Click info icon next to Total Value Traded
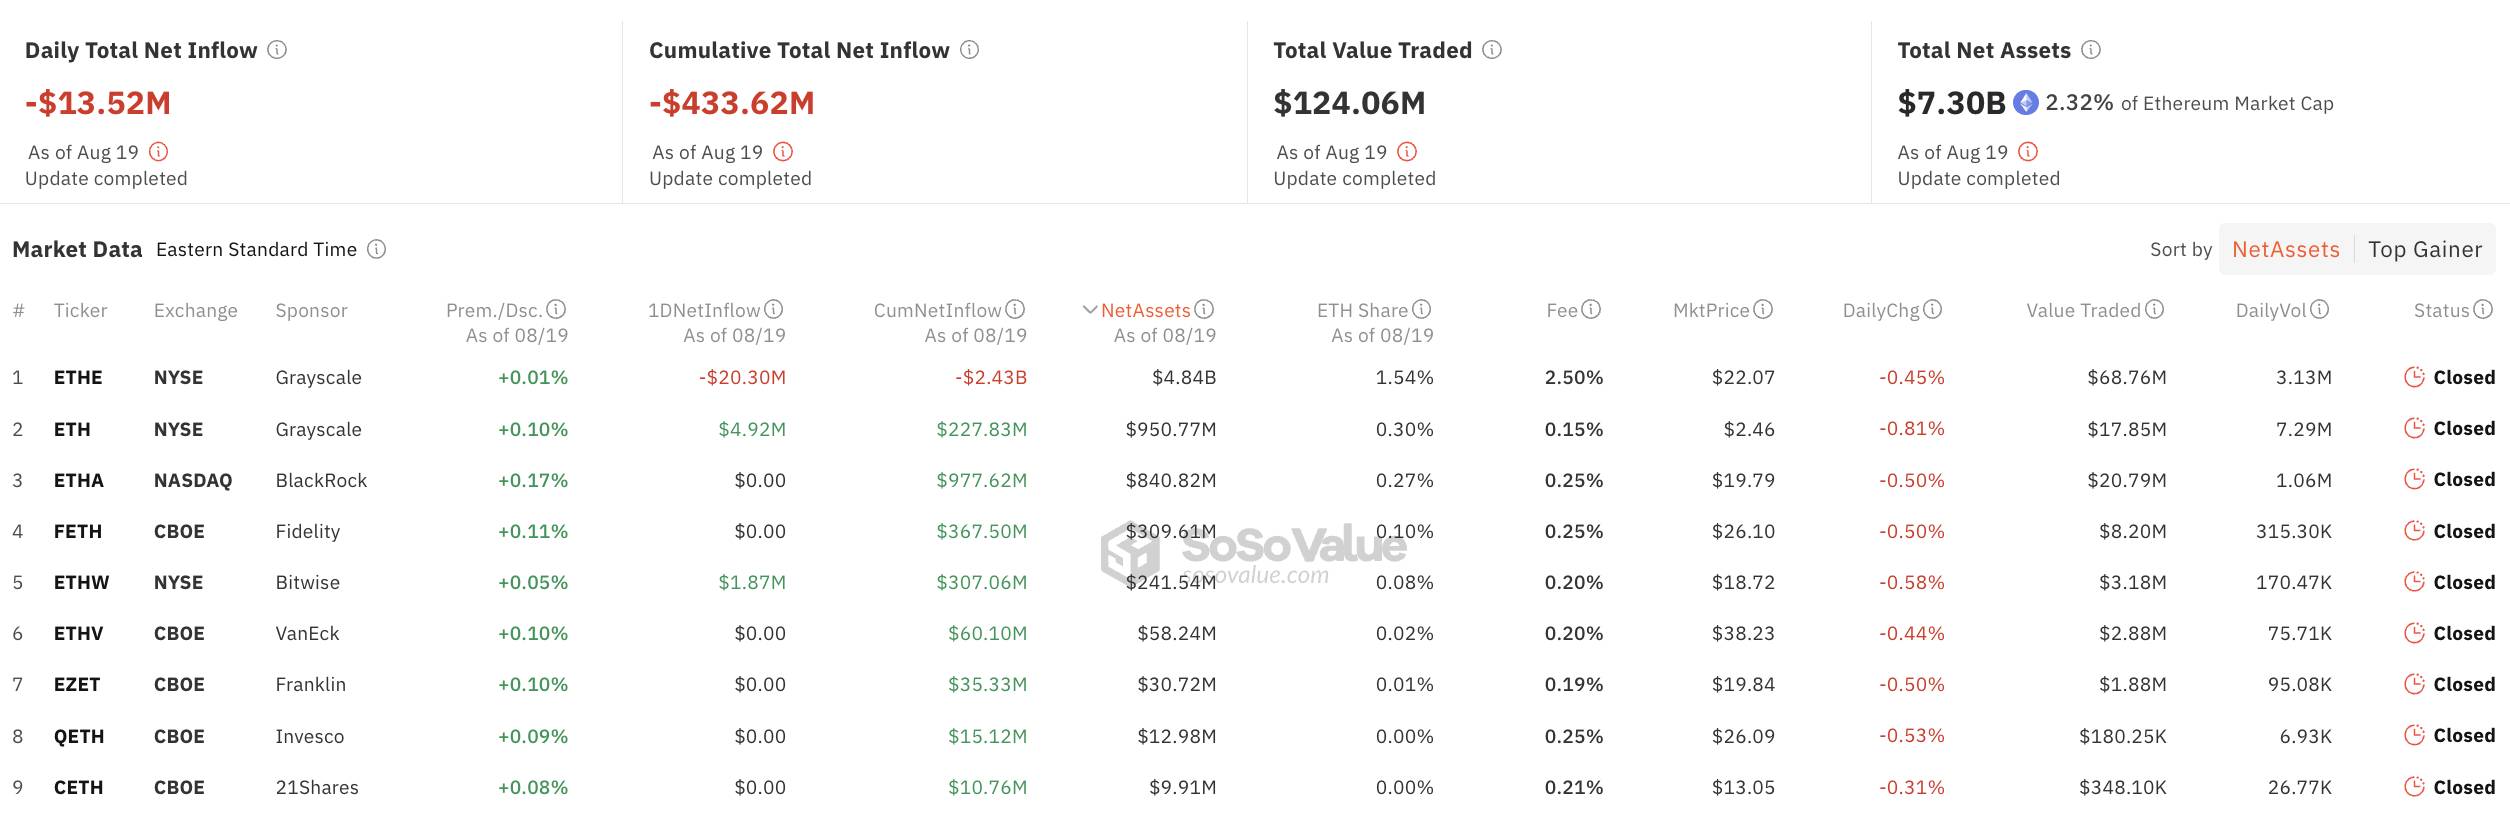The image size is (2510, 820). pos(1491,50)
